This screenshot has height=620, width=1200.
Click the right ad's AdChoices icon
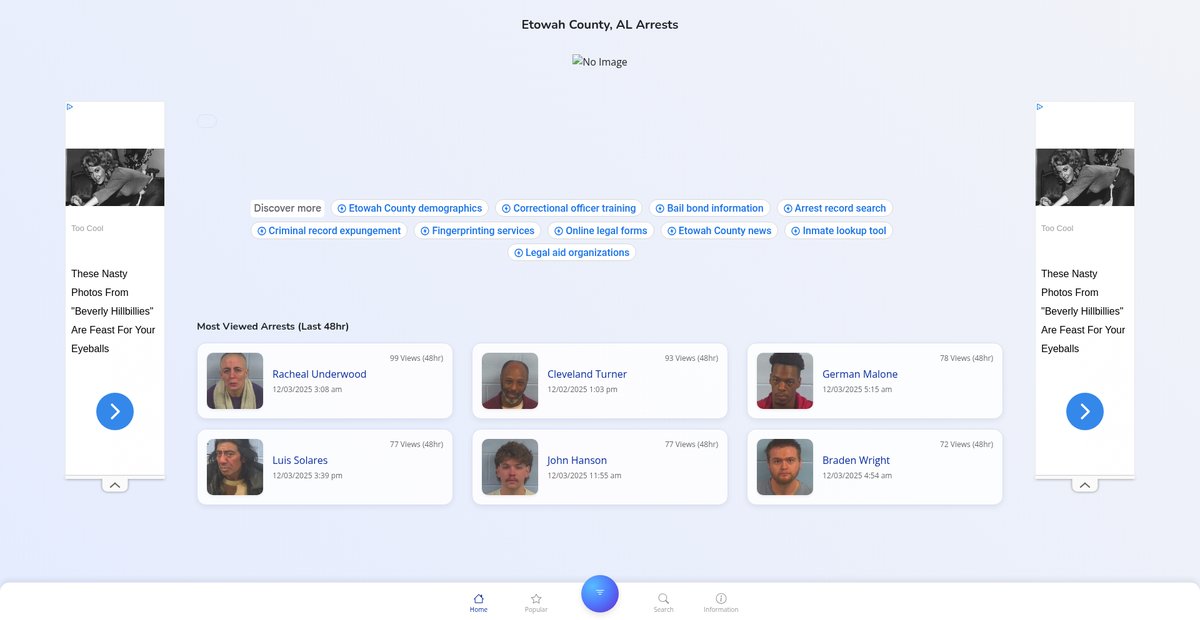1040,106
